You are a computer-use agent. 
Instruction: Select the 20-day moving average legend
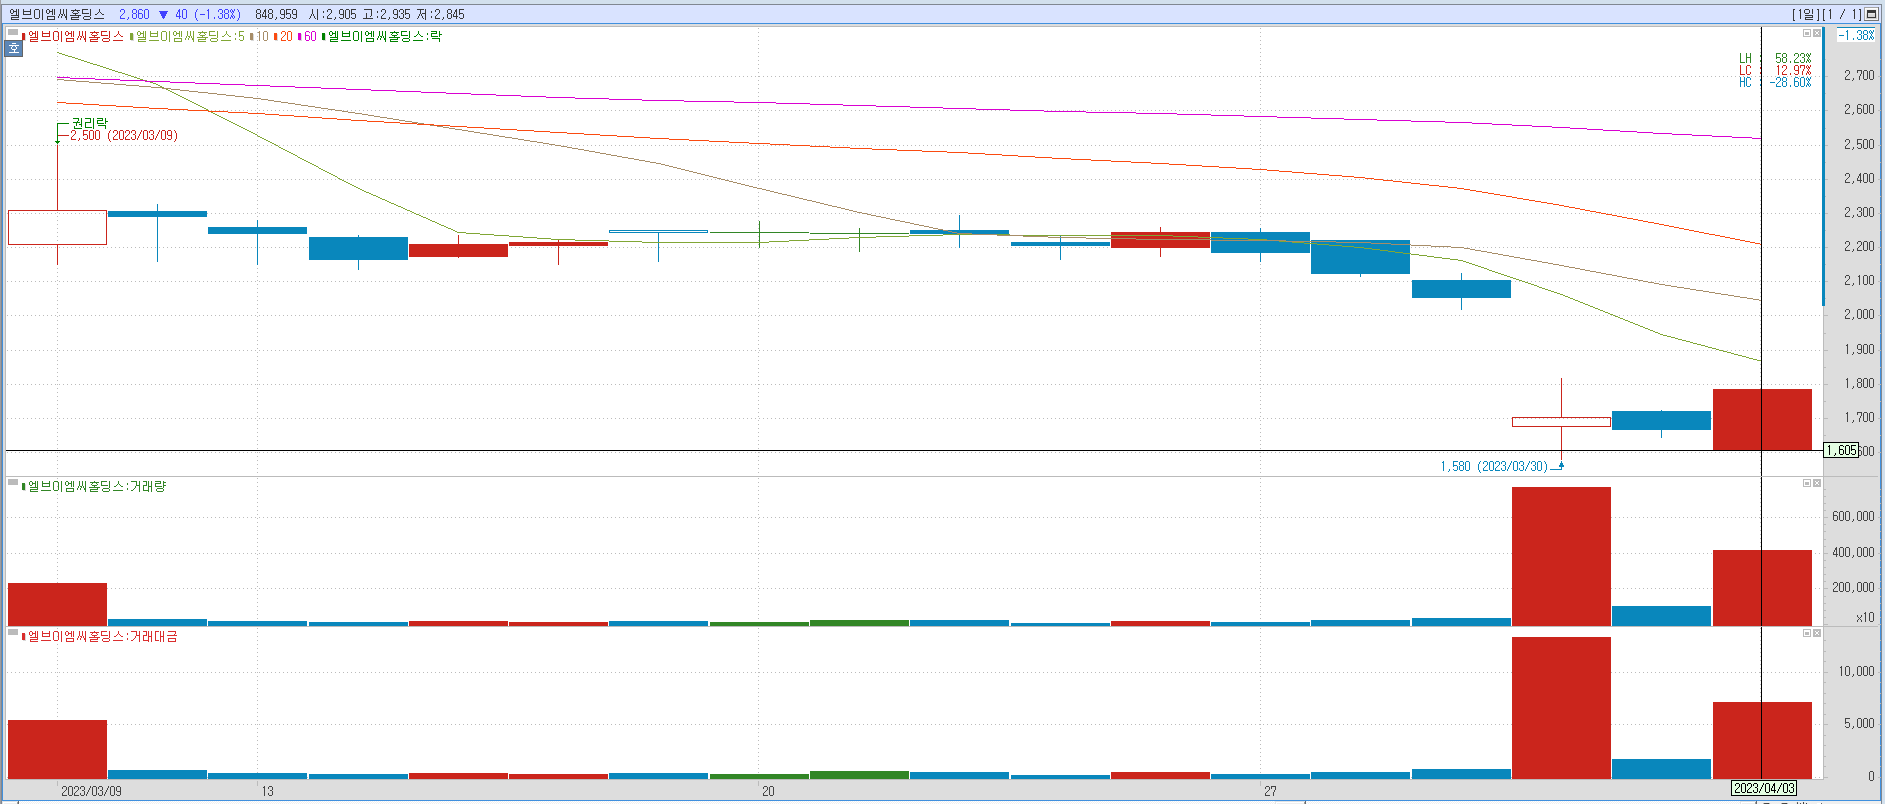285,36
